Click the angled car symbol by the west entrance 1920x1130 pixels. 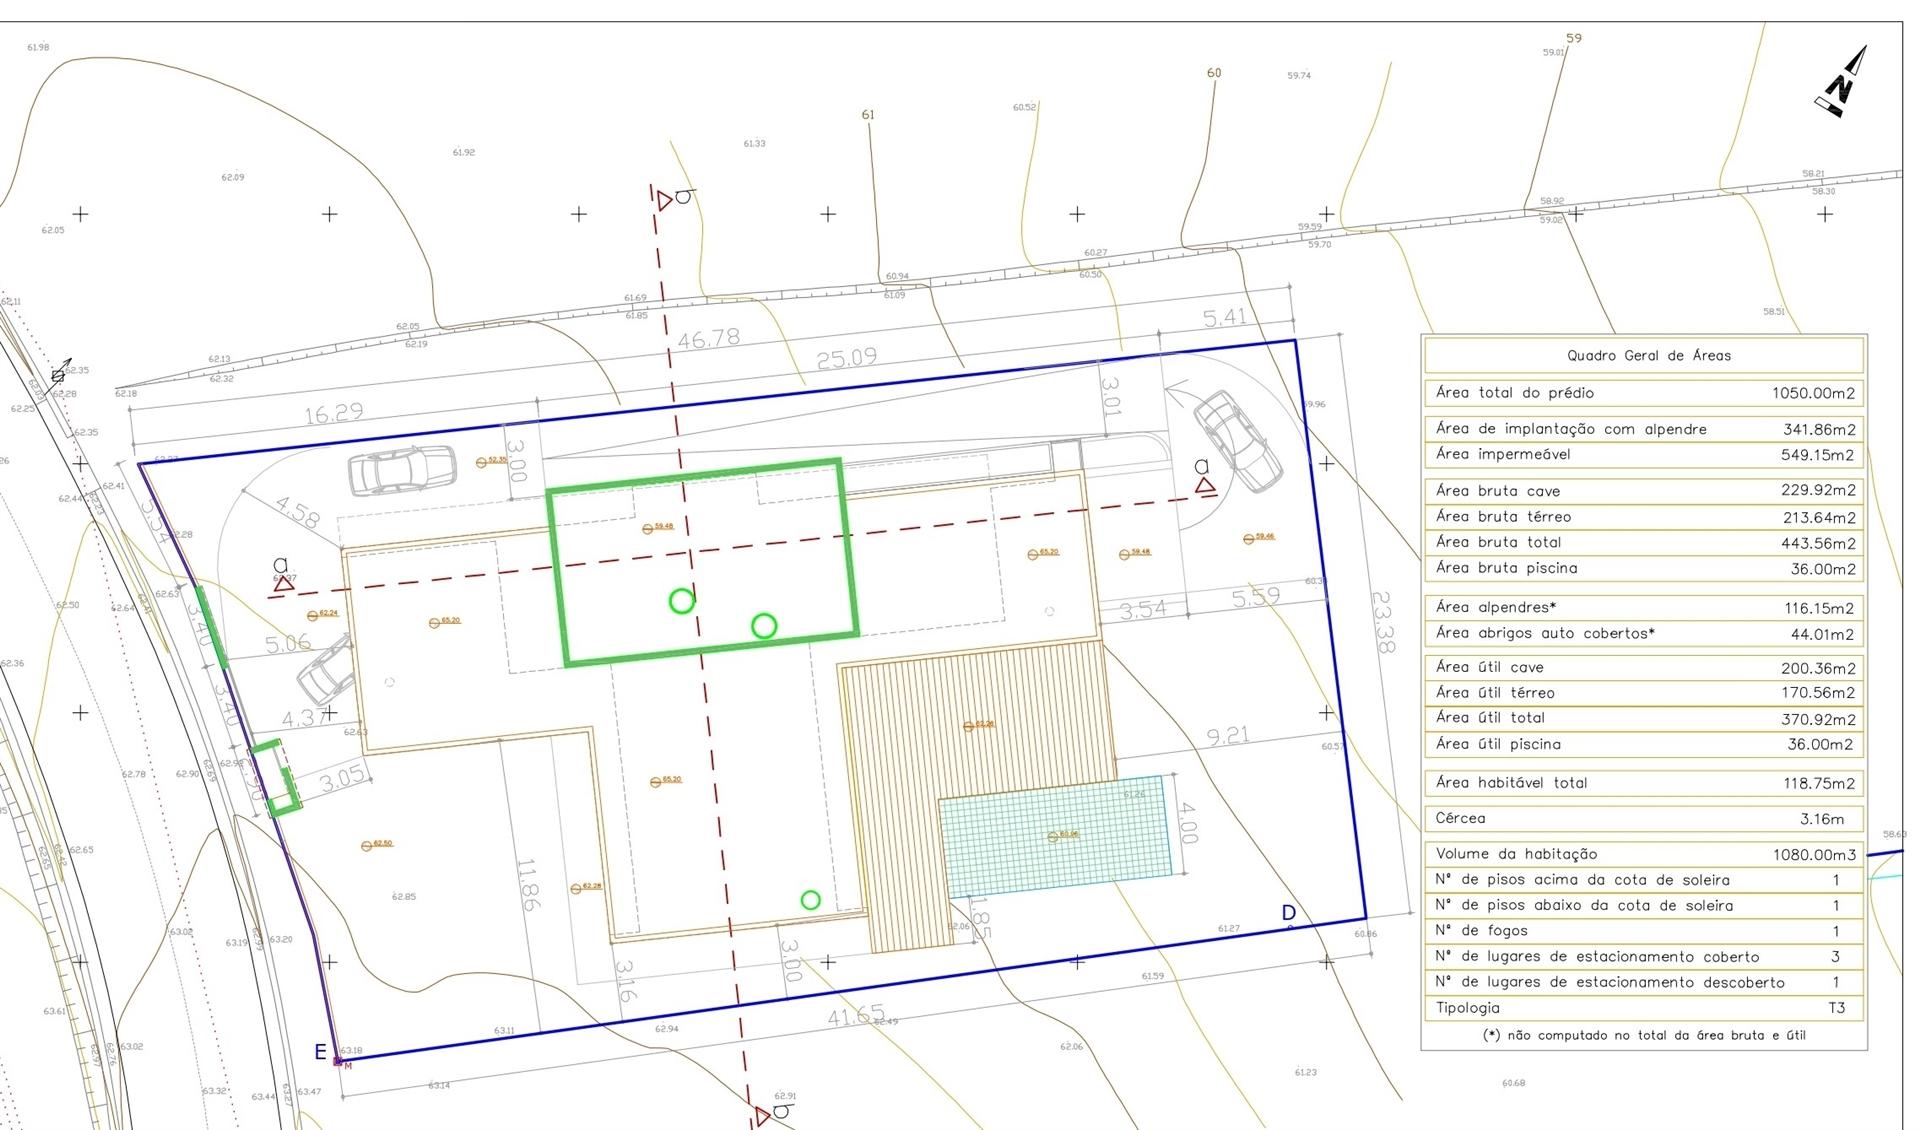pyautogui.click(x=327, y=669)
